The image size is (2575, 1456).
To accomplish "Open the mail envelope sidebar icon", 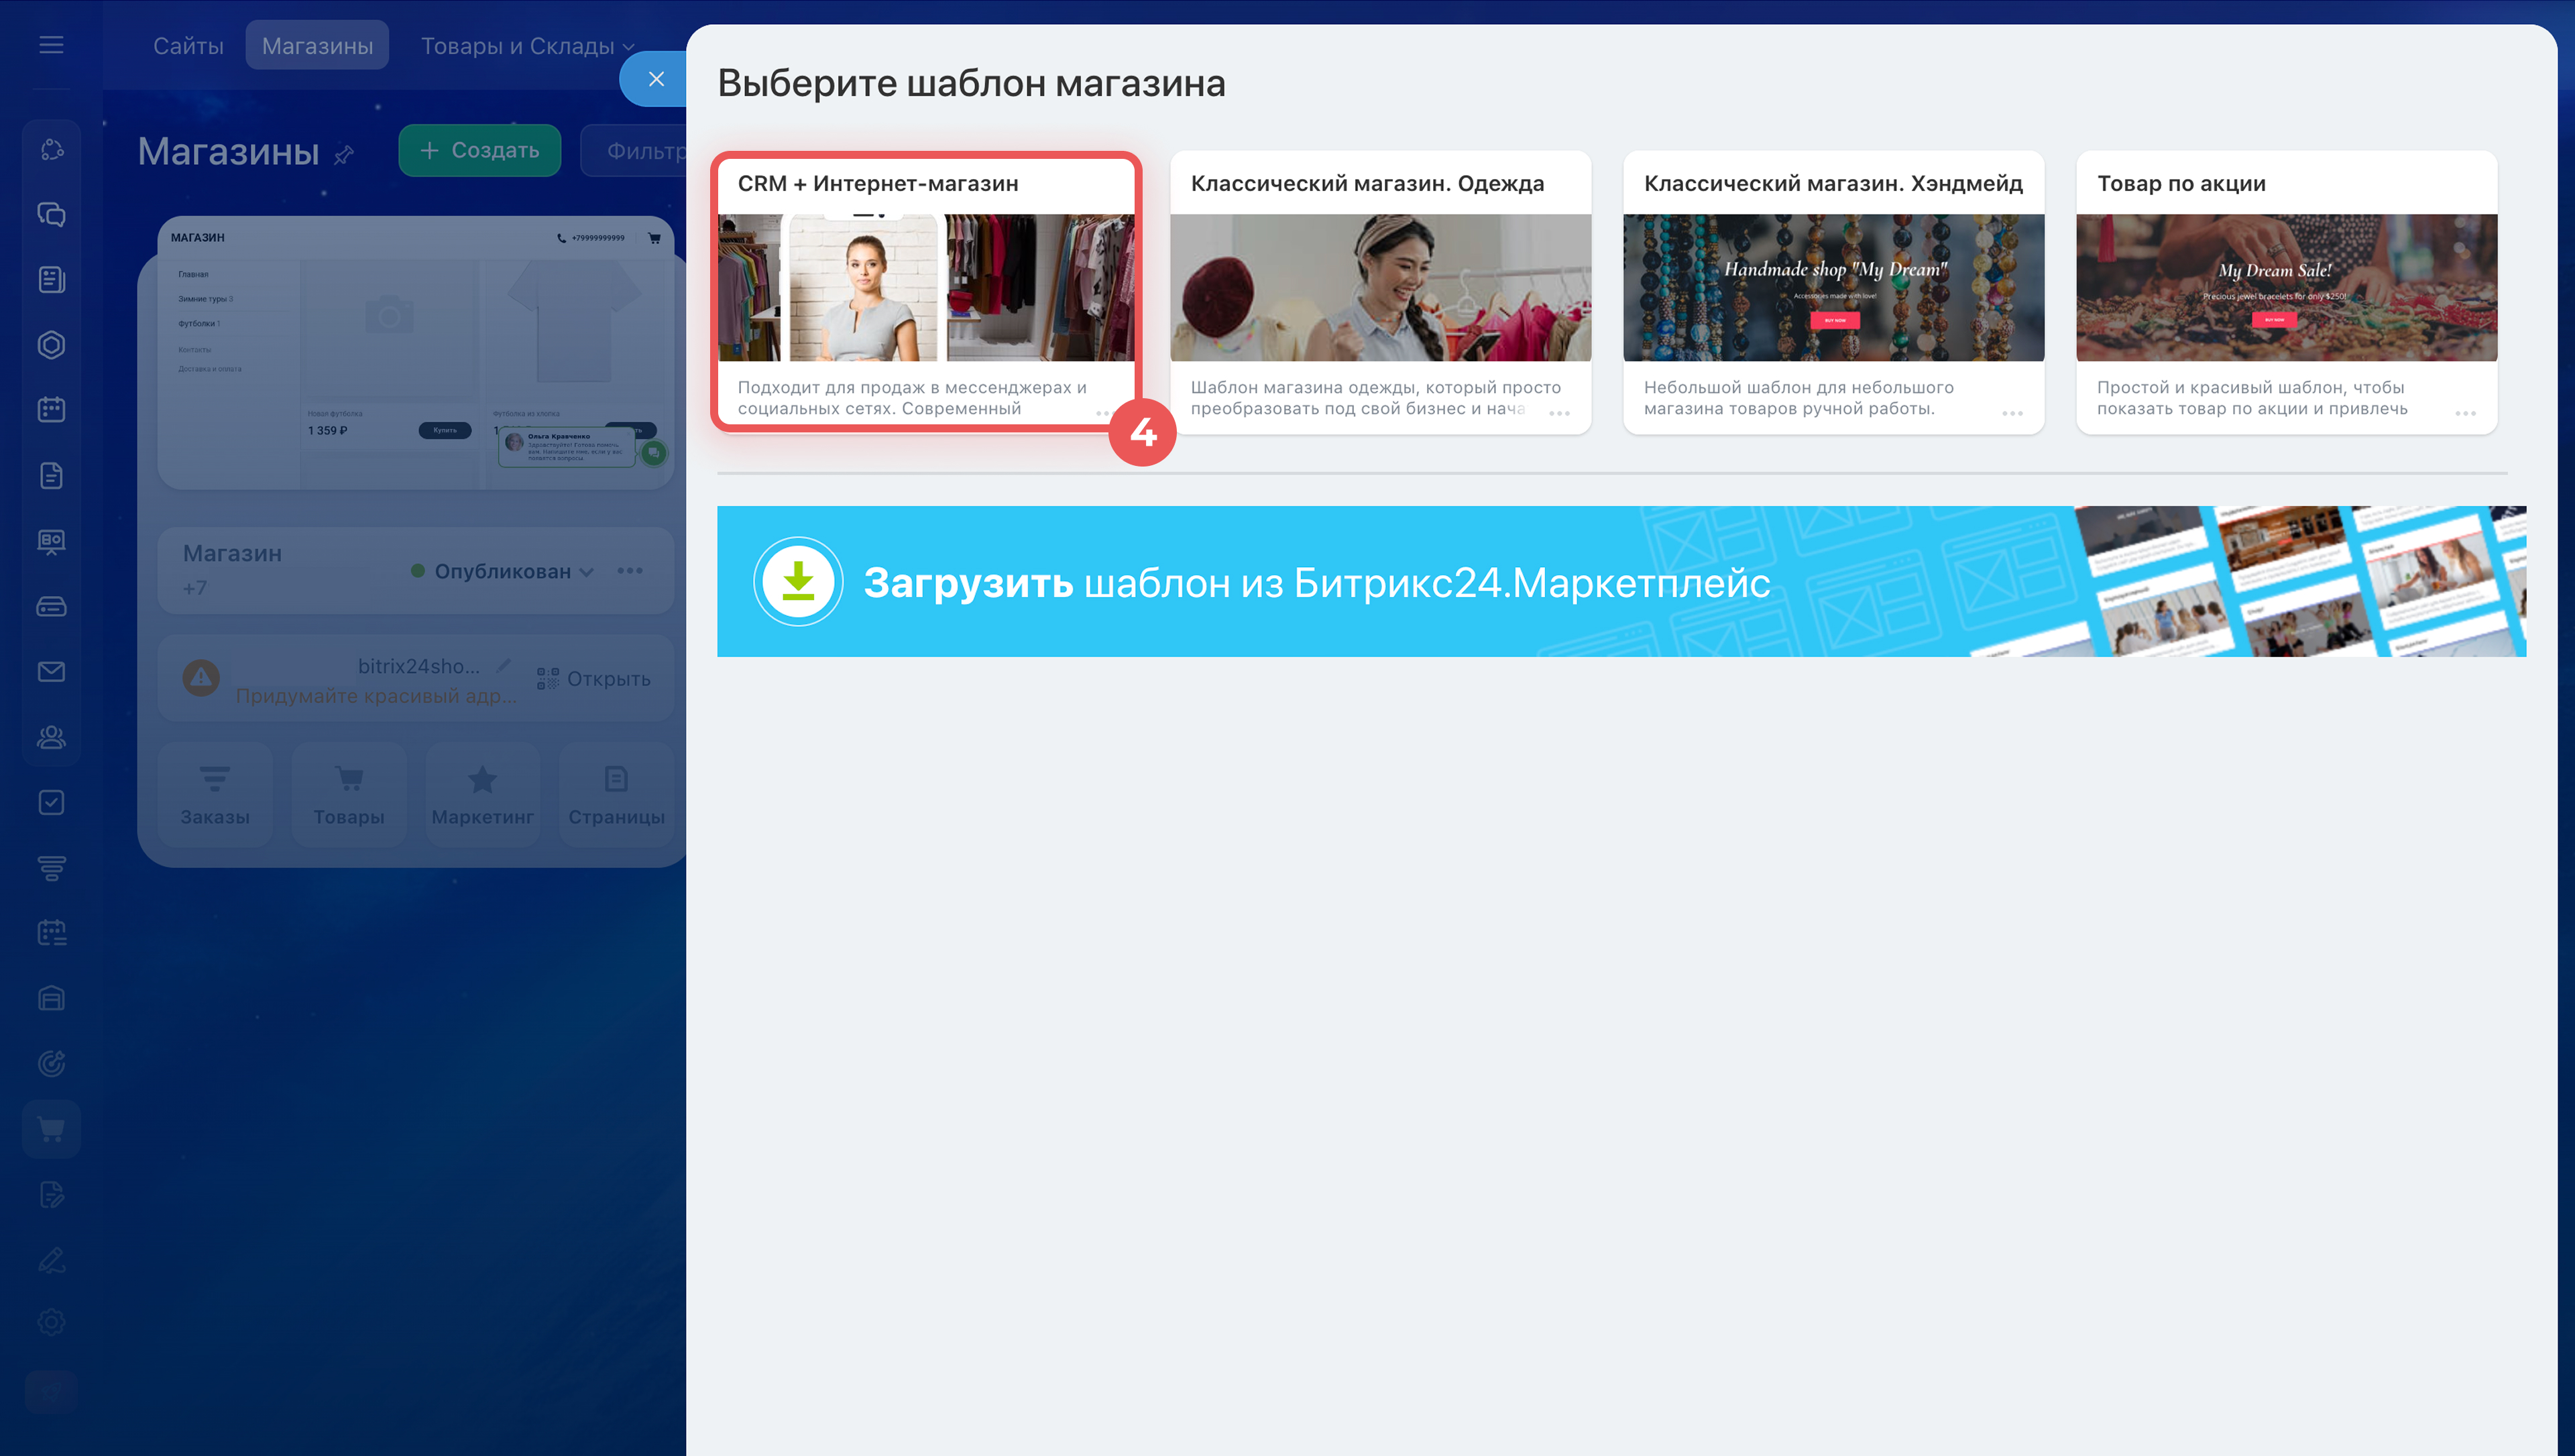I will (x=51, y=672).
